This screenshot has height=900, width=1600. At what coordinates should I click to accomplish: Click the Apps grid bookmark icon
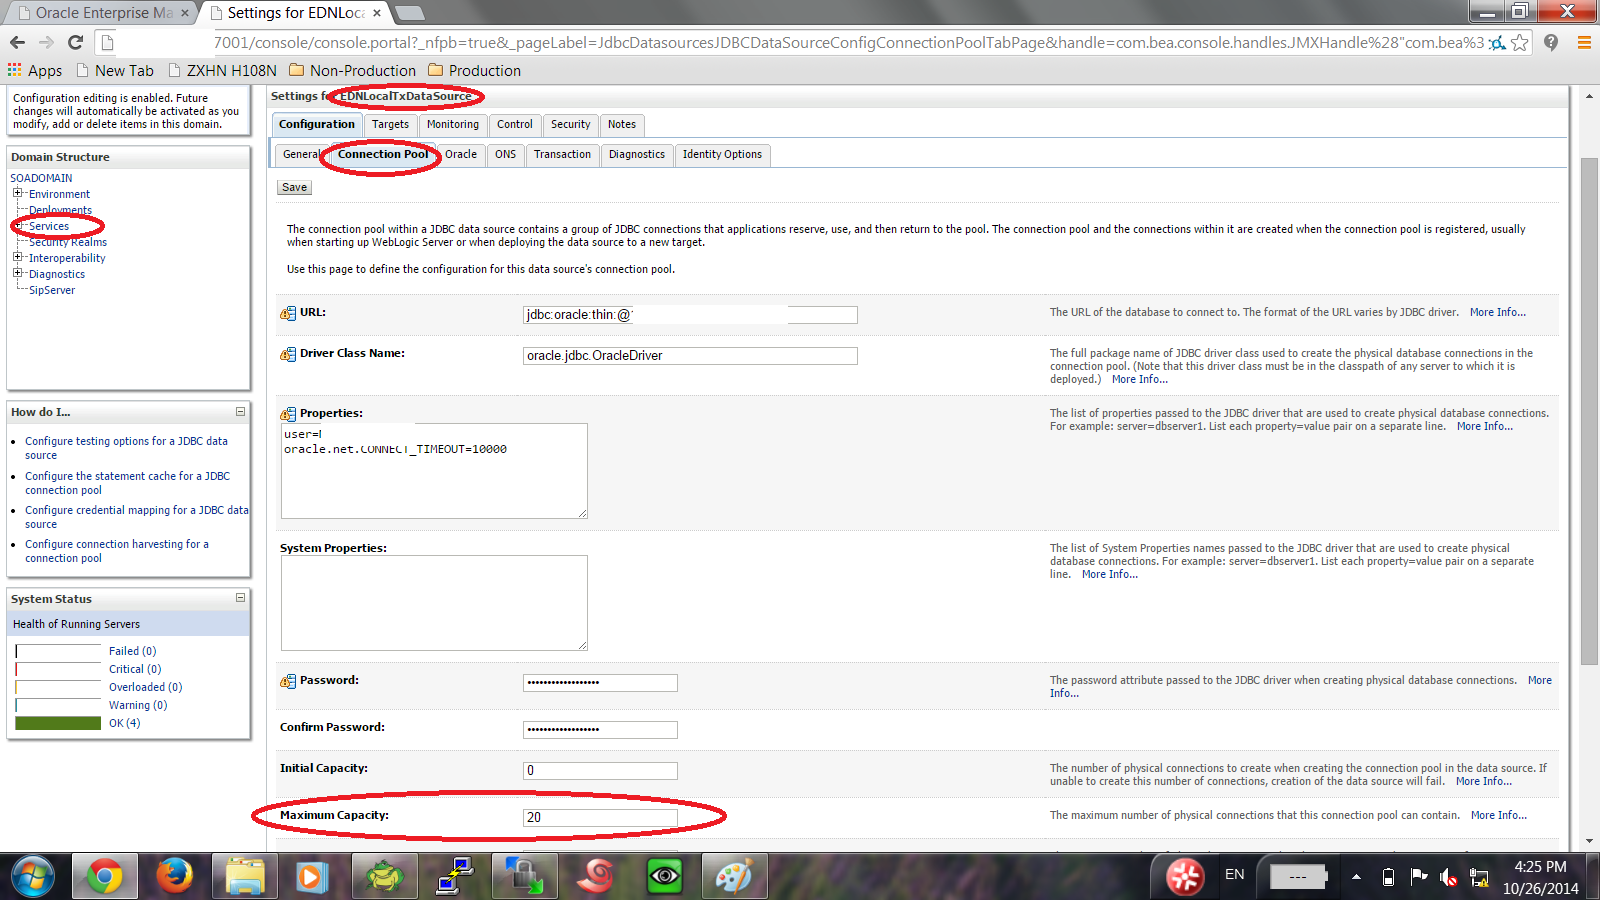click(15, 70)
